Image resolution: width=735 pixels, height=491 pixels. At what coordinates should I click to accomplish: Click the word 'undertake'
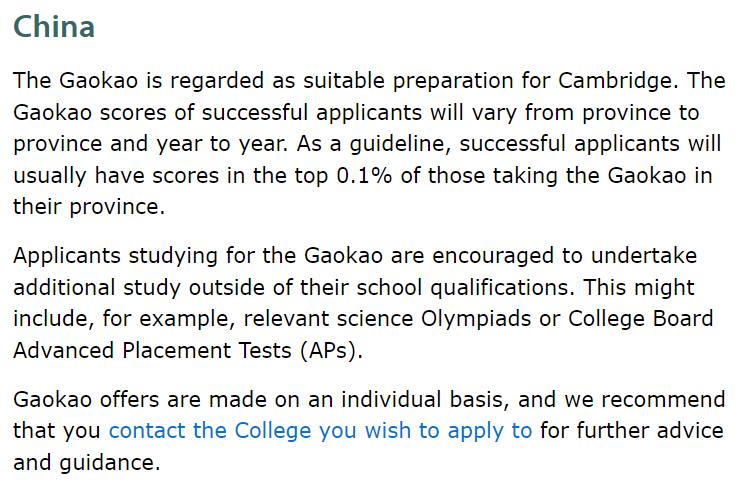click(x=644, y=256)
